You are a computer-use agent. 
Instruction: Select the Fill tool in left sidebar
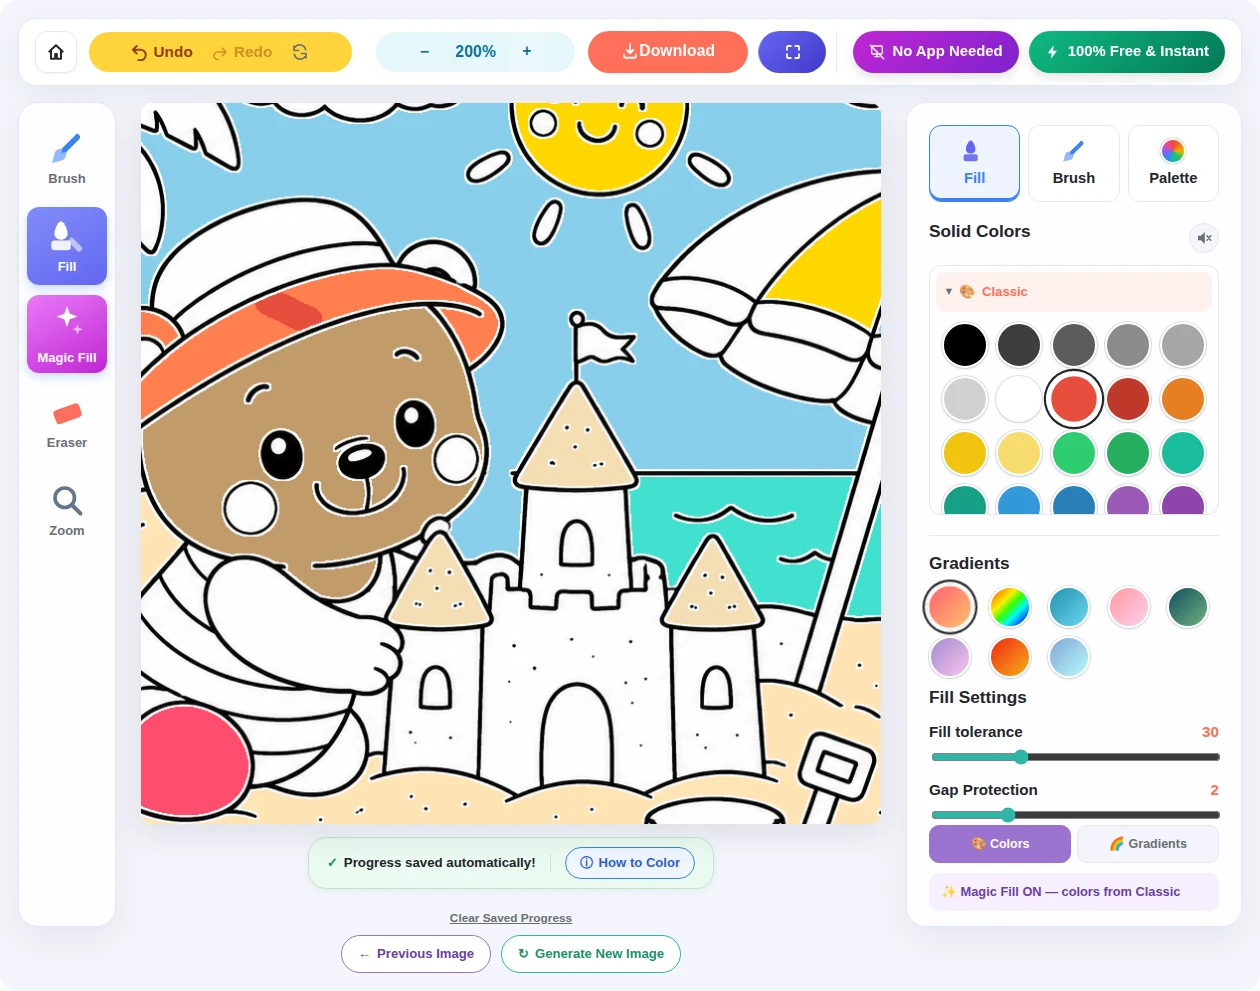pos(67,246)
